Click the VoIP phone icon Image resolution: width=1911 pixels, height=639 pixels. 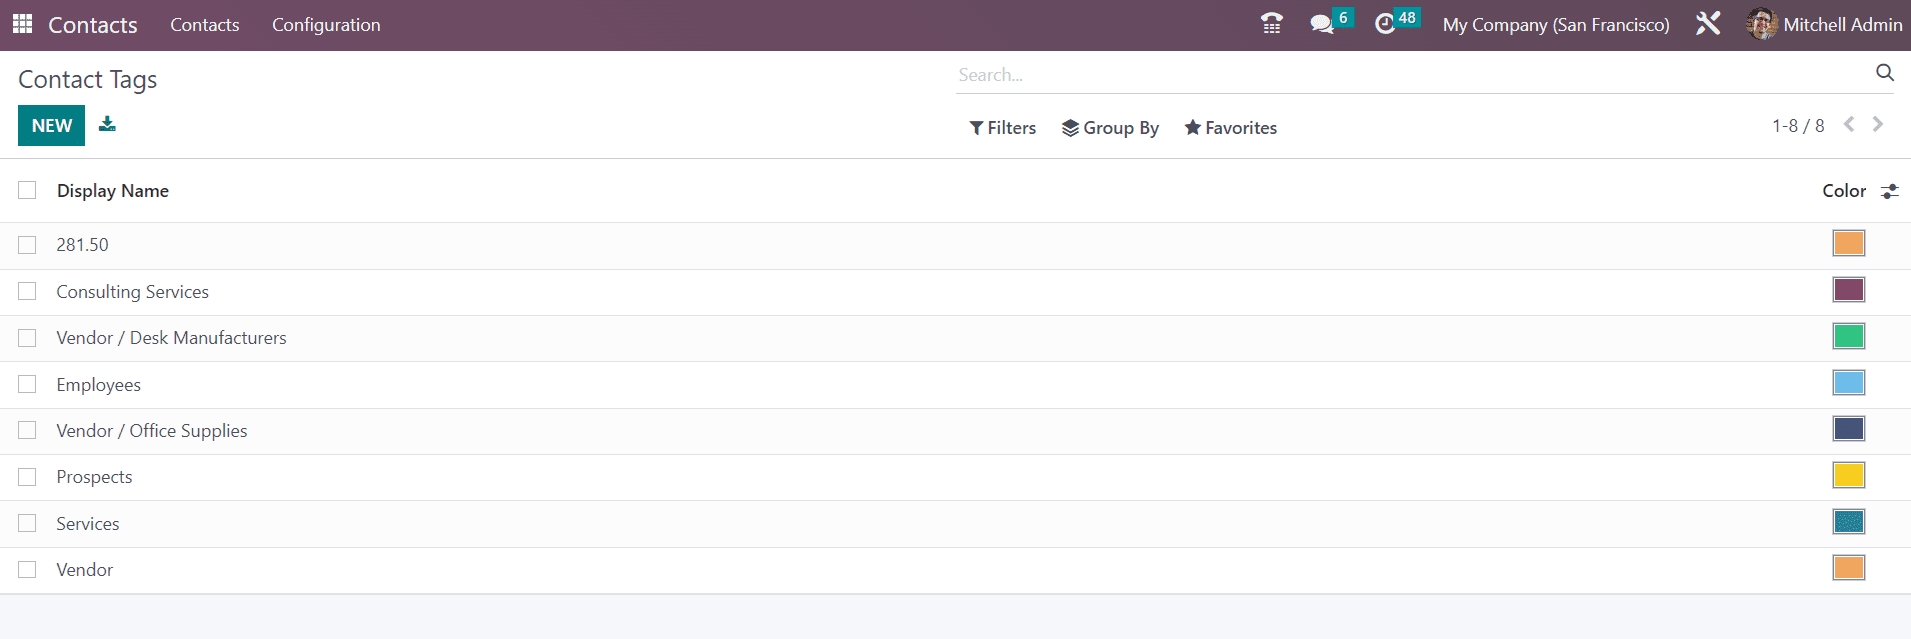[x=1271, y=24]
